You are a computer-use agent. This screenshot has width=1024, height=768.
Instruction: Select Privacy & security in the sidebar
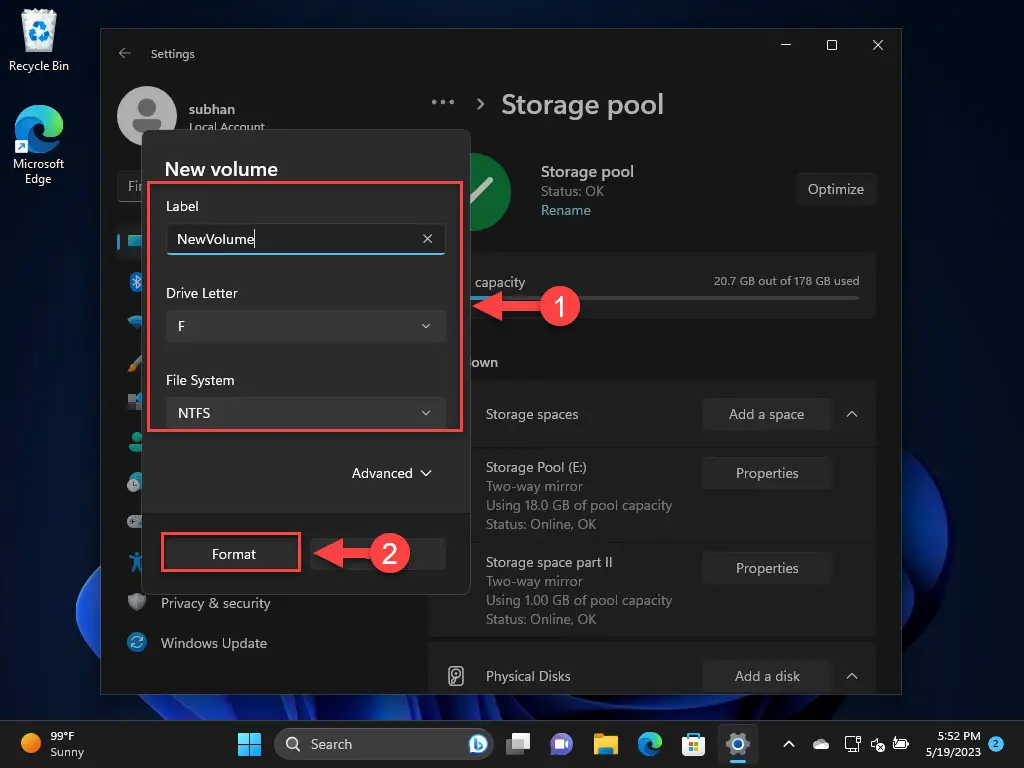tap(216, 603)
